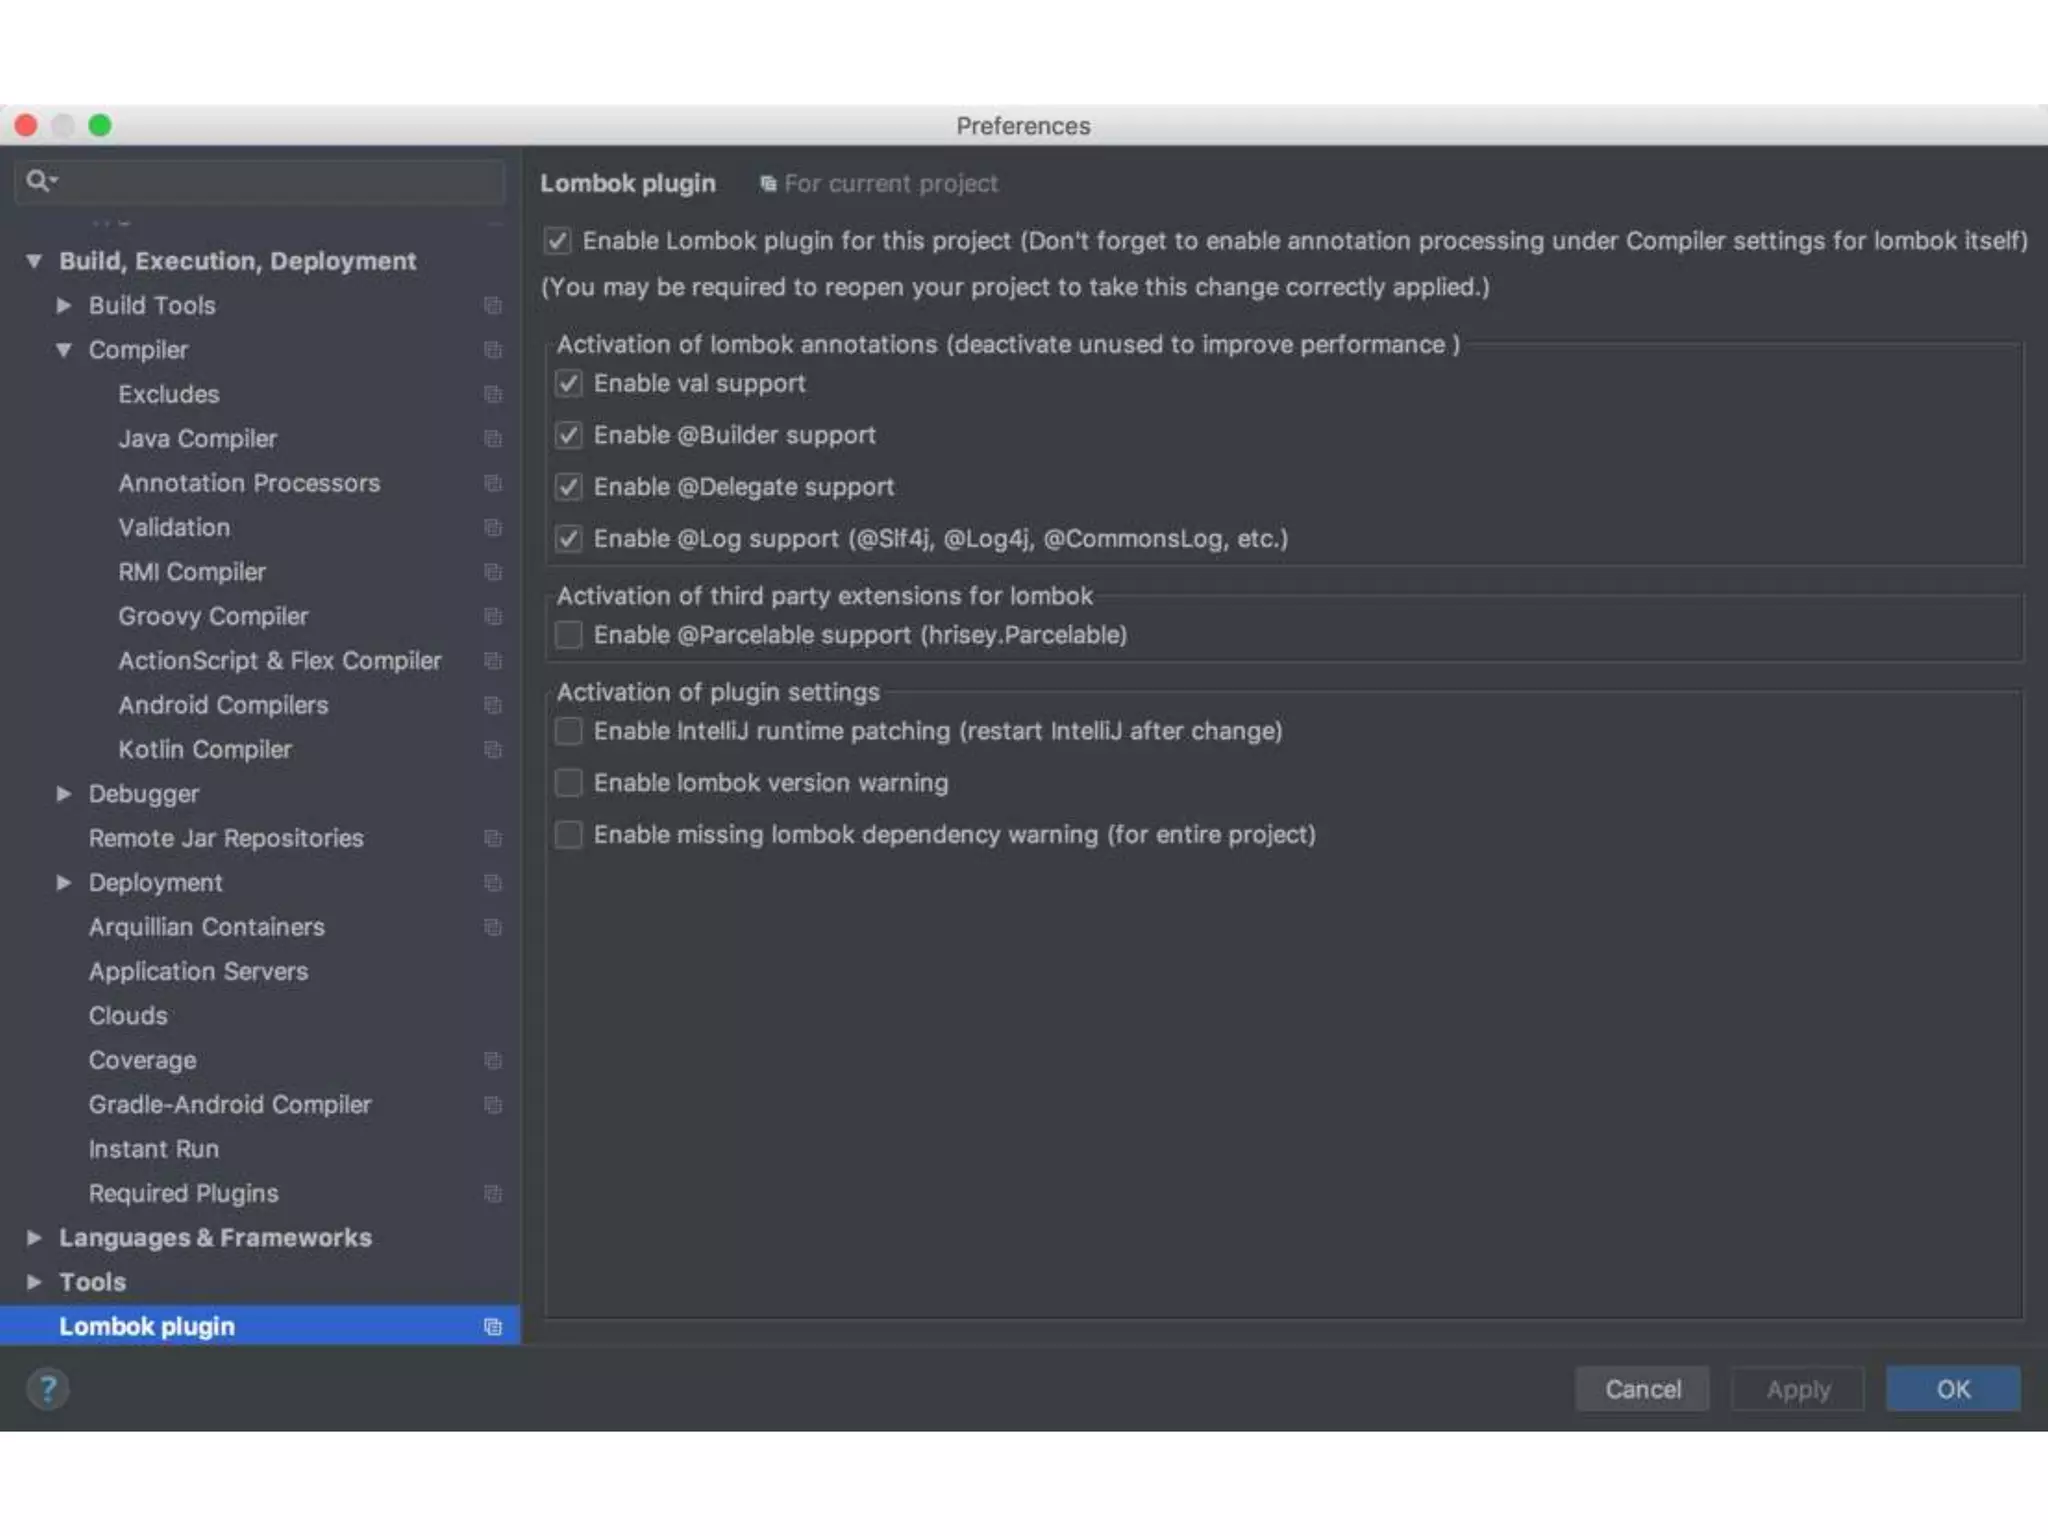Expand Languages & Frameworks section
The image size is (2048, 1536).
(x=34, y=1238)
